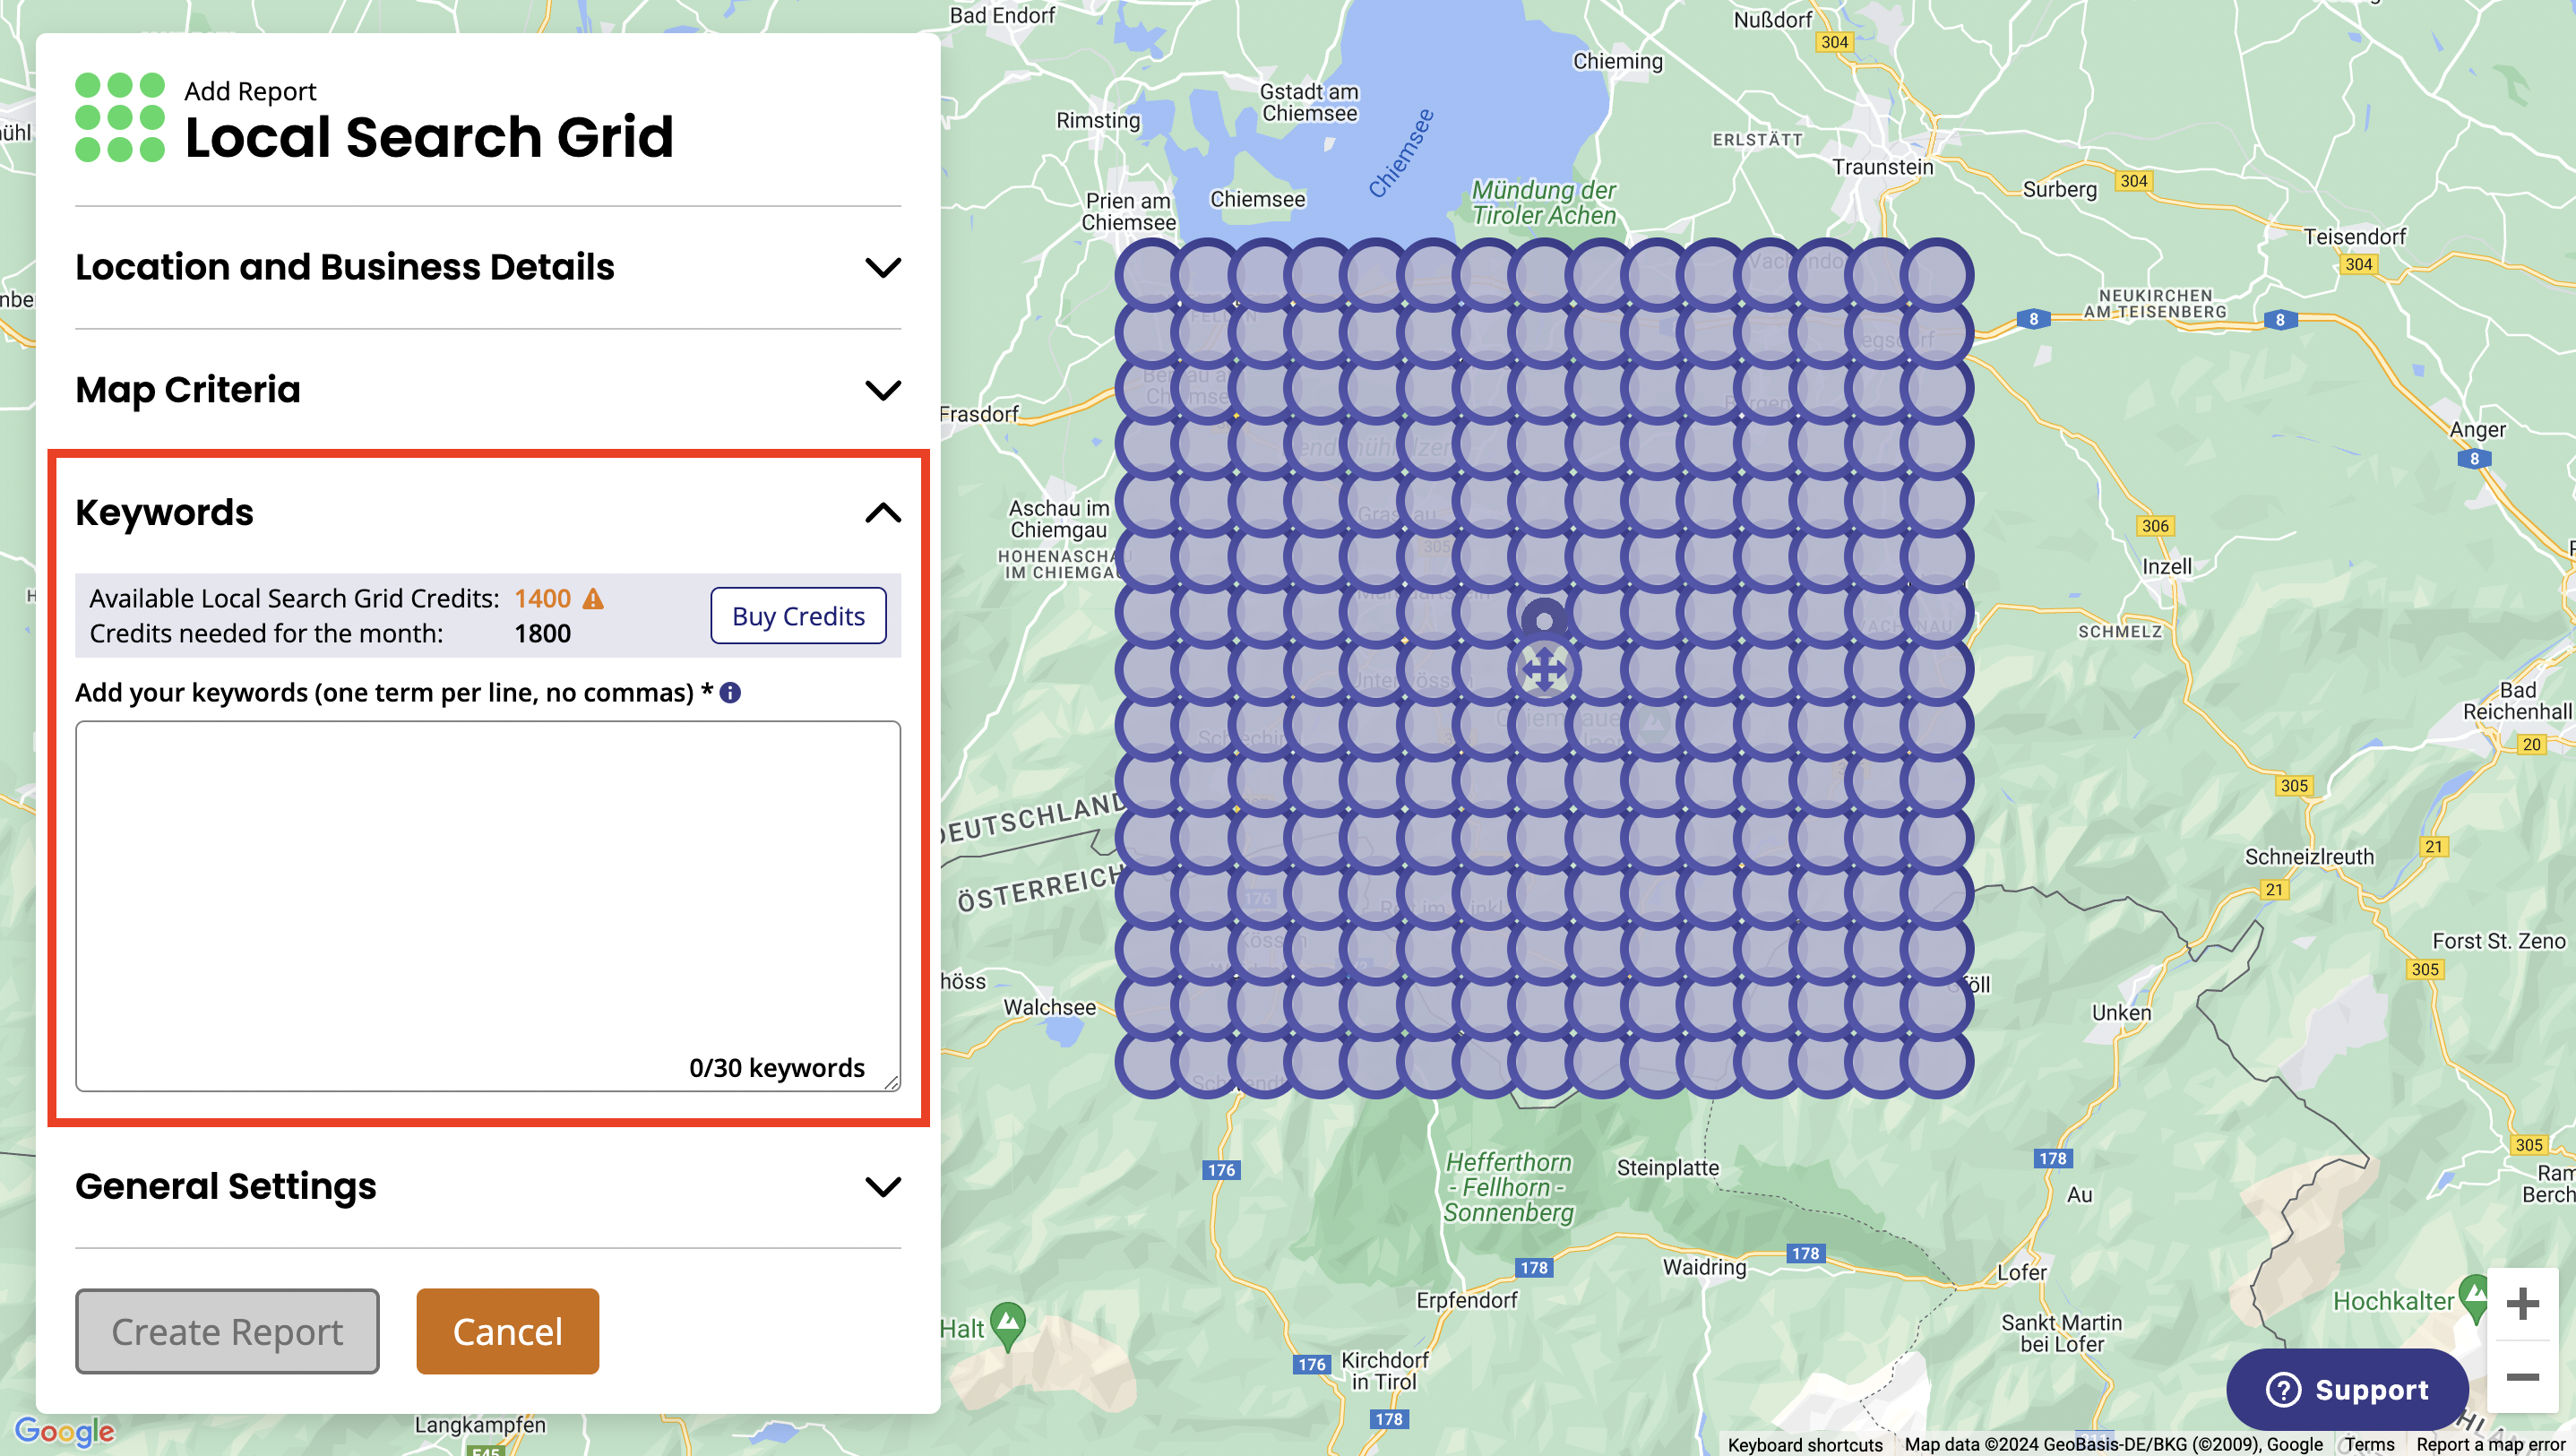
Task: Zoom in the map with plus icon
Action: [x=2522, y=1303]
